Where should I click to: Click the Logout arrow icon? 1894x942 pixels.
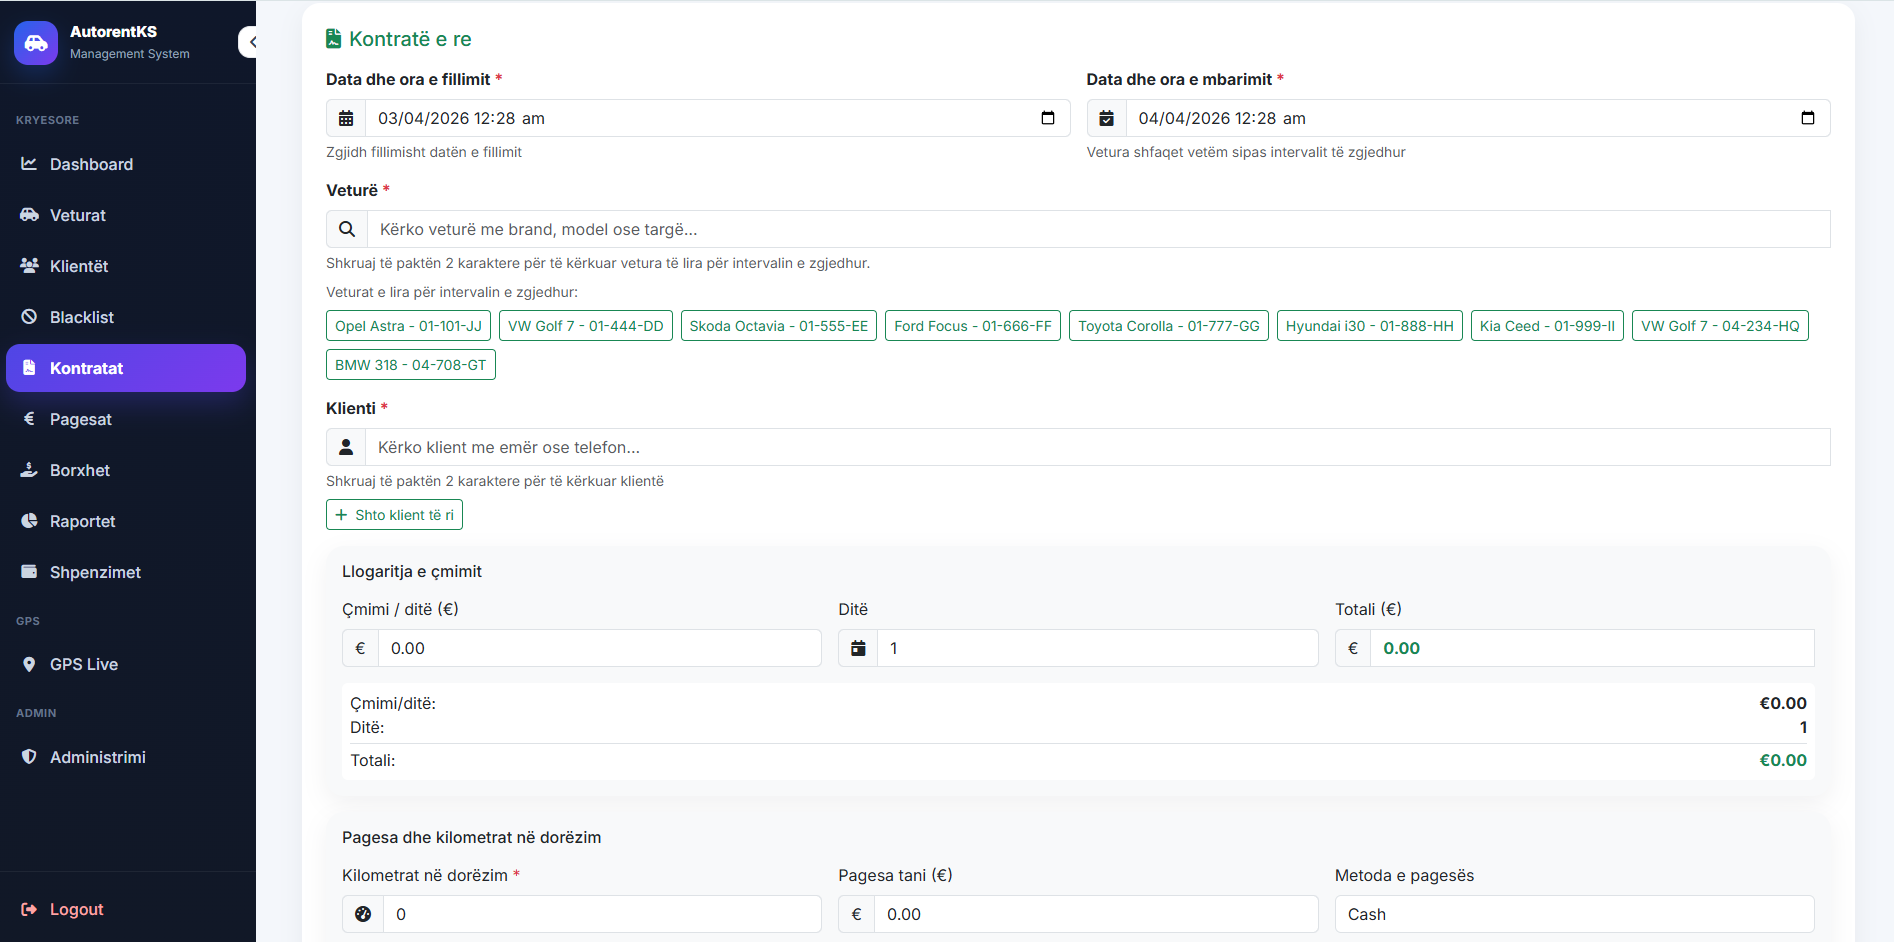(x=29, y=909)
